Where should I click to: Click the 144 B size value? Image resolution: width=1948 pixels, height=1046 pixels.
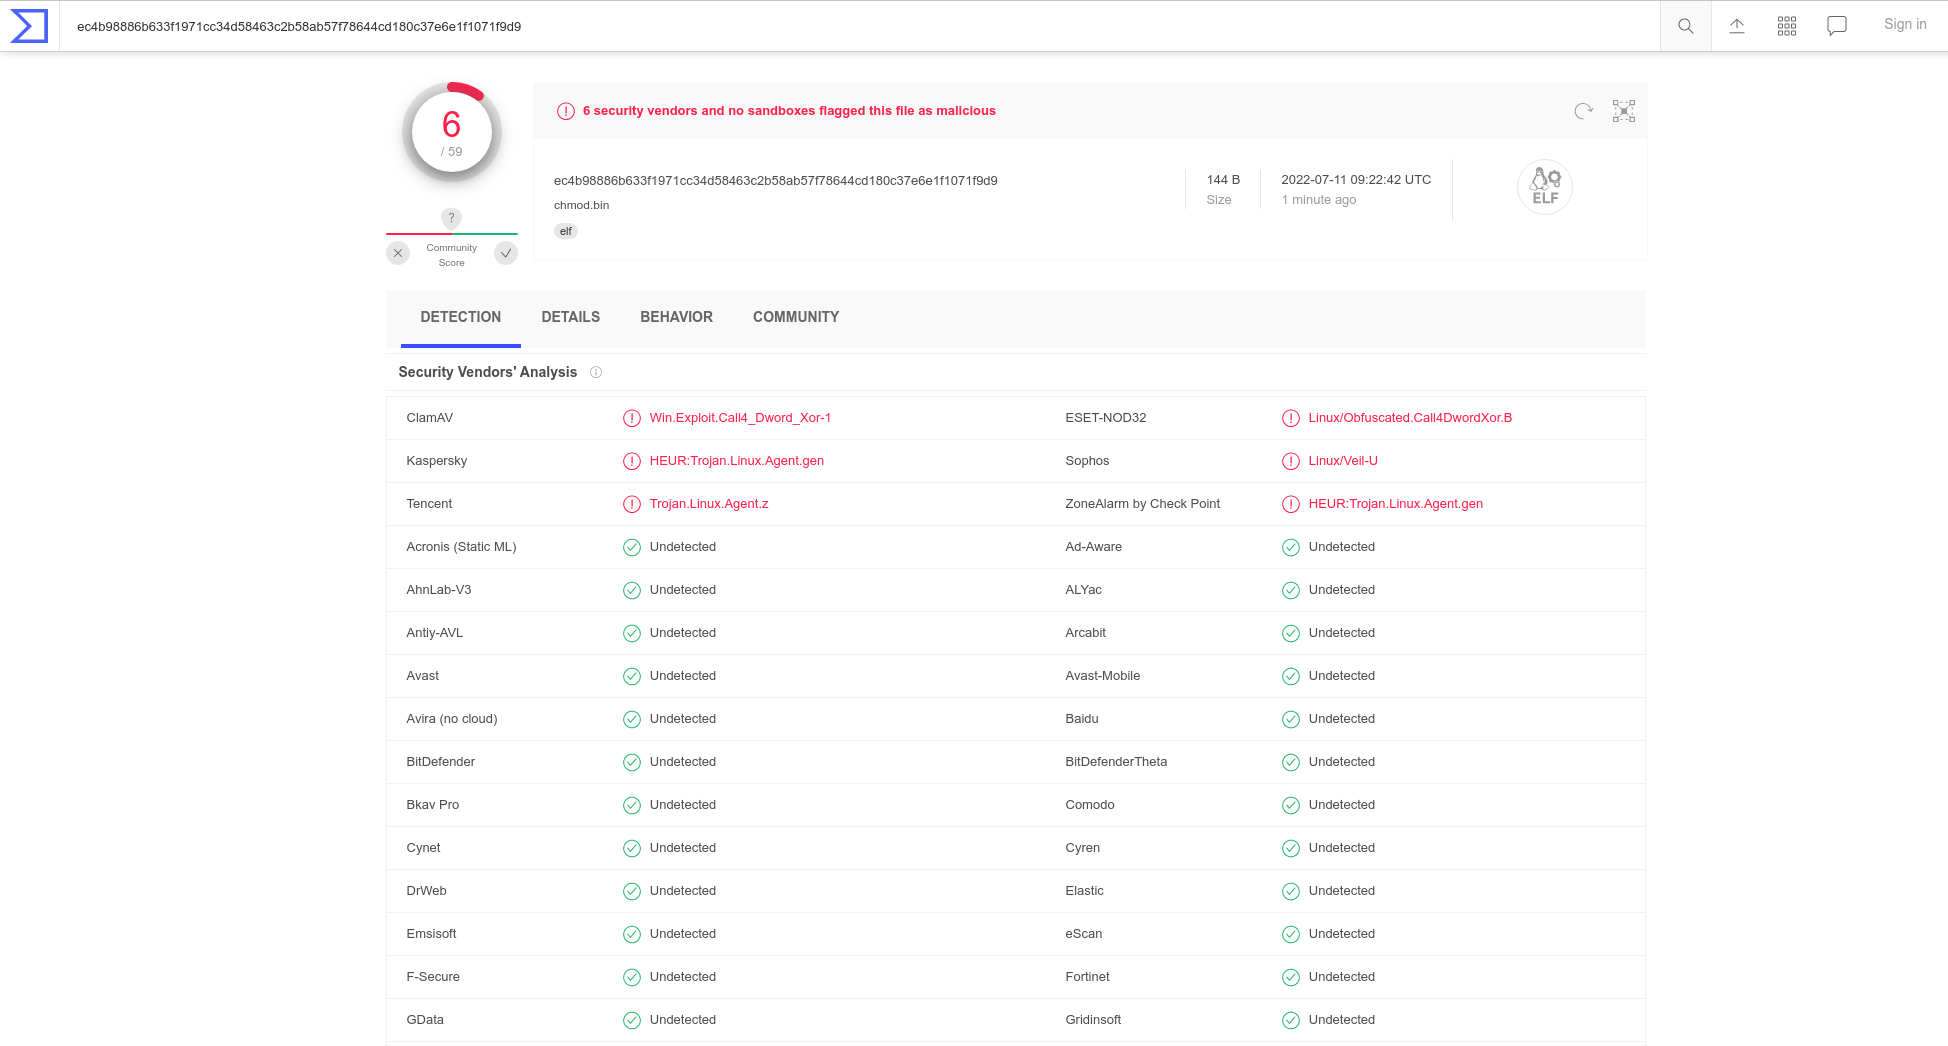pyautogui.click(x=1223, y=180)
